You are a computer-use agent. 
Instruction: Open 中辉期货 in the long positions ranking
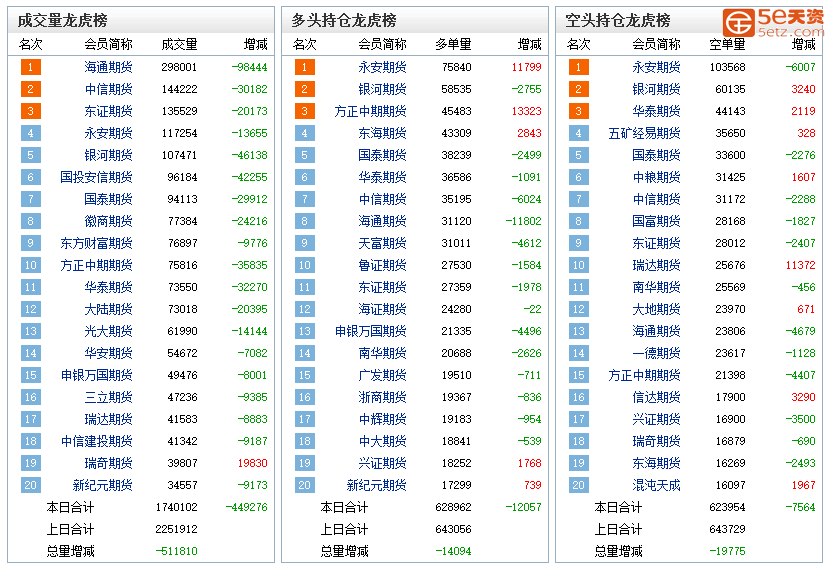(382, 419)
